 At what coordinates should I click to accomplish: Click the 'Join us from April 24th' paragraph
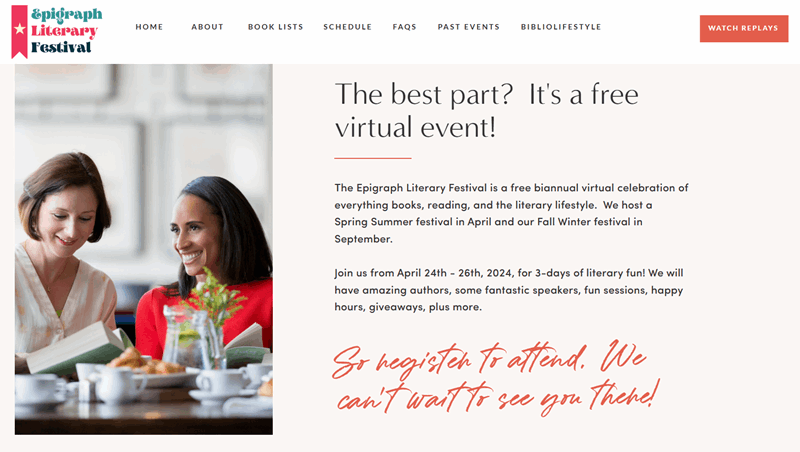[509, 290]
